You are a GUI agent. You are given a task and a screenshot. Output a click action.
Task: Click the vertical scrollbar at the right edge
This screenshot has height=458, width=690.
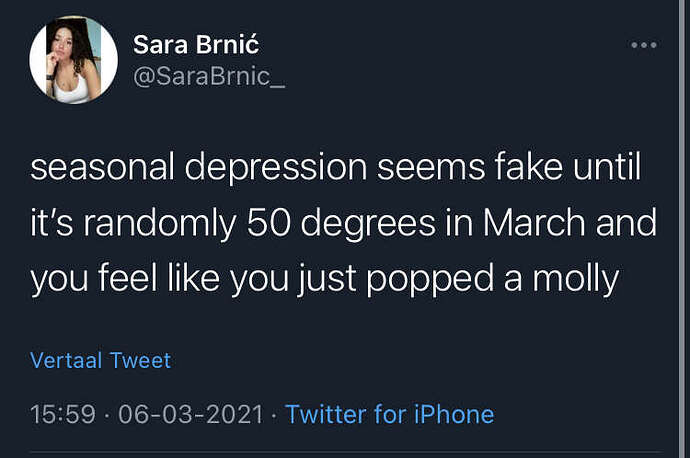pos(682,229)
